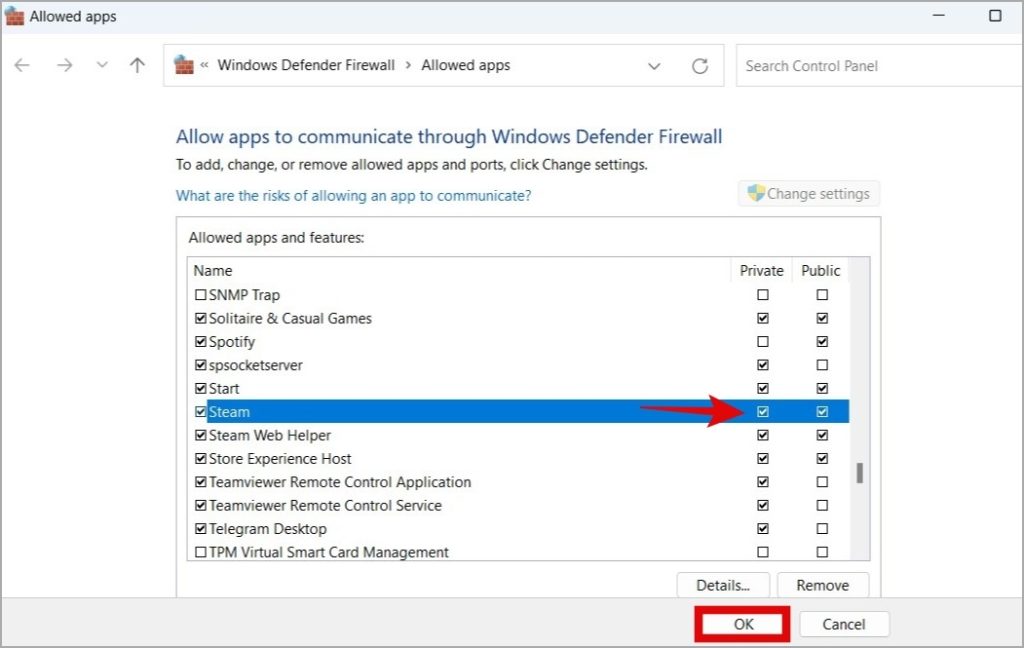Click the apps list scrollbar thumb
The height and width of the screenshot is (648, 1024).
(860, 473)
